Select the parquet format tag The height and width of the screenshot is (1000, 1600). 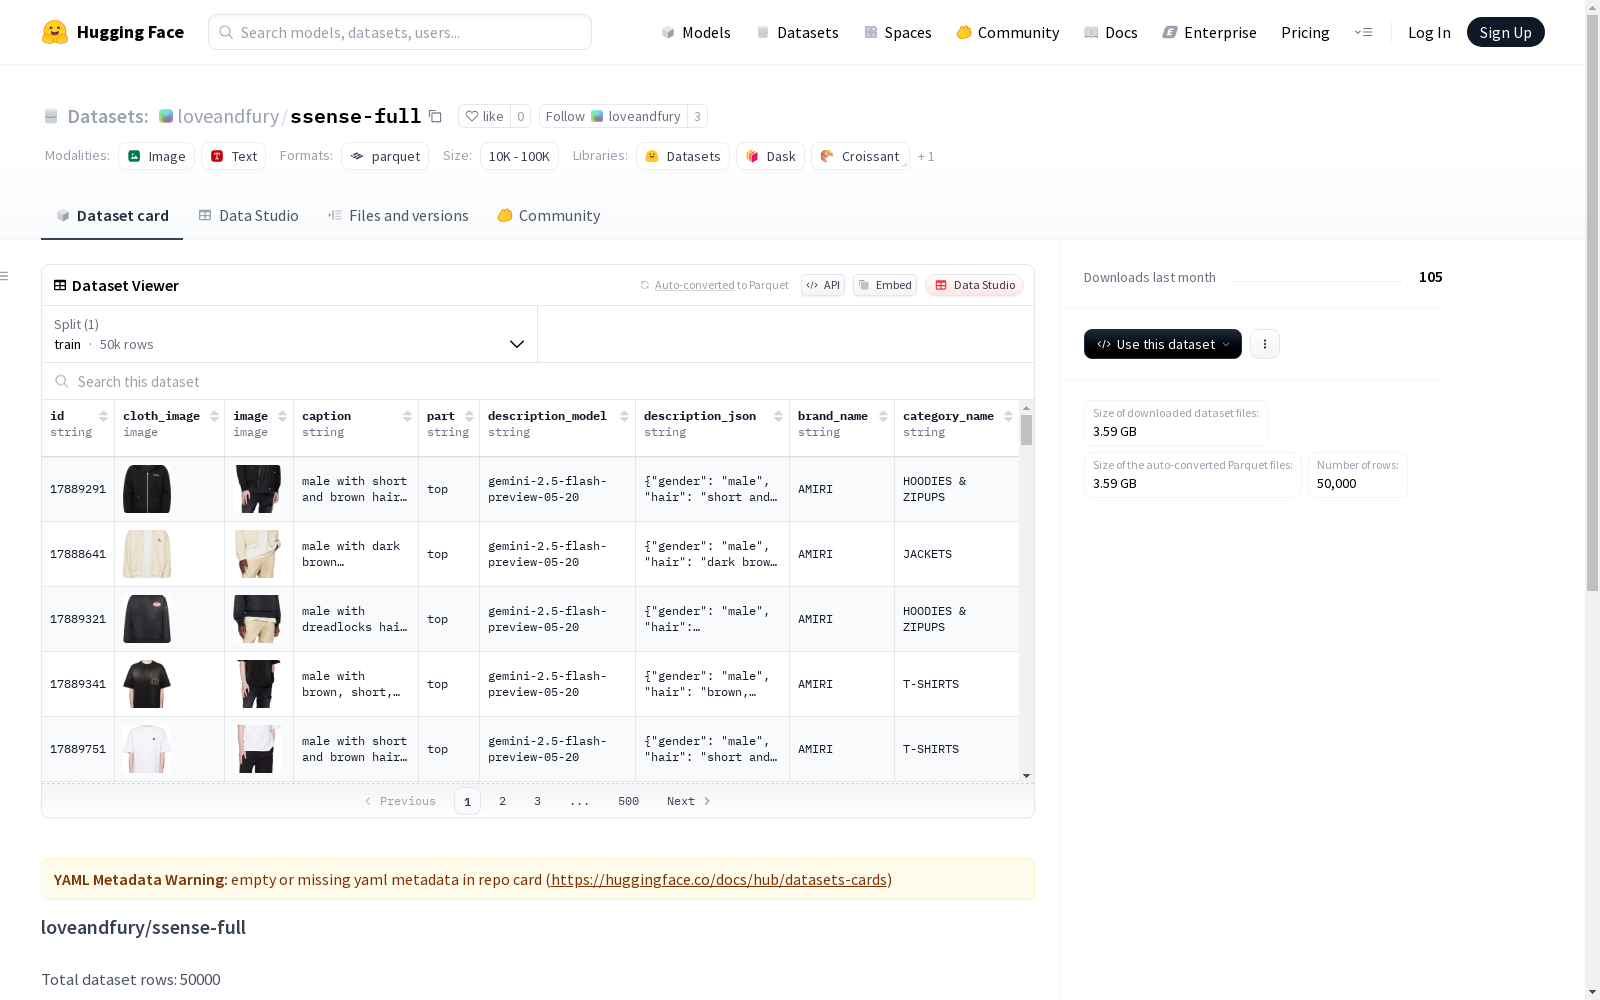[x=385, y=156]
